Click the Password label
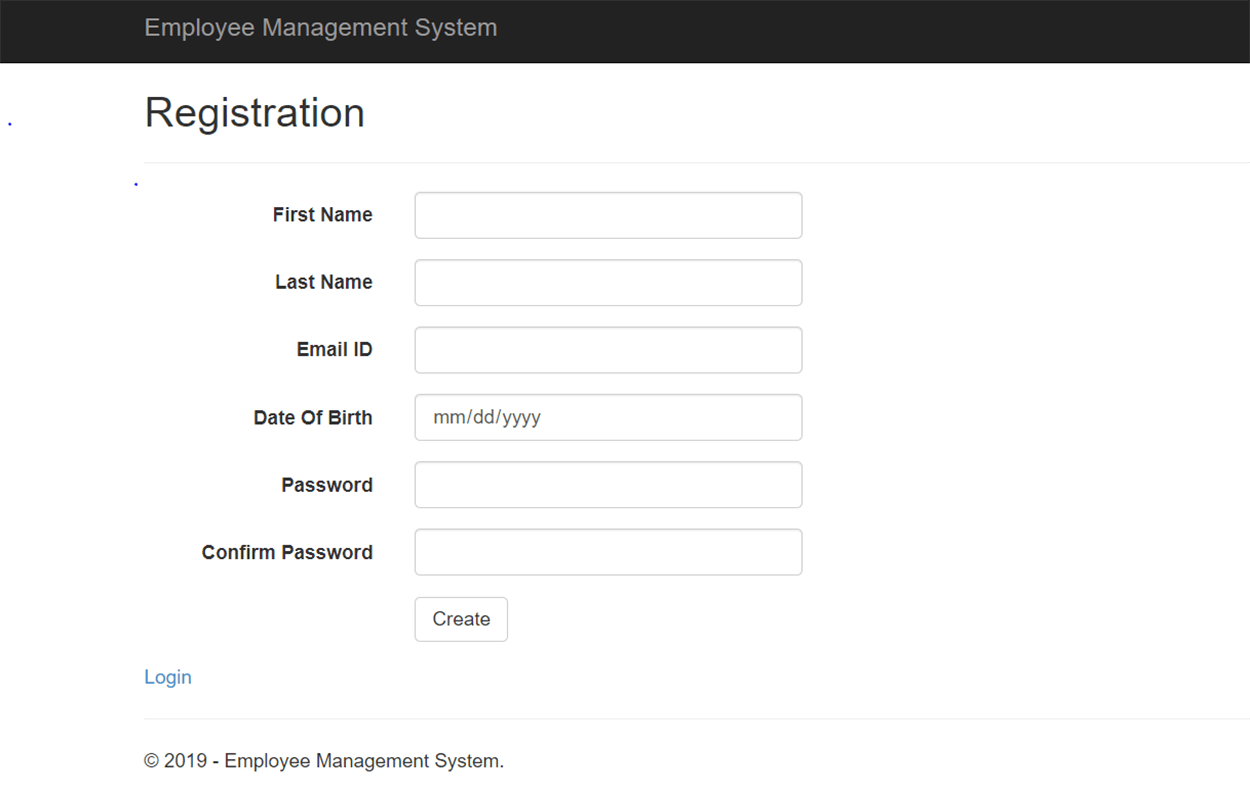The width and height of the screenshot is (1250, 800). [326, 484]
